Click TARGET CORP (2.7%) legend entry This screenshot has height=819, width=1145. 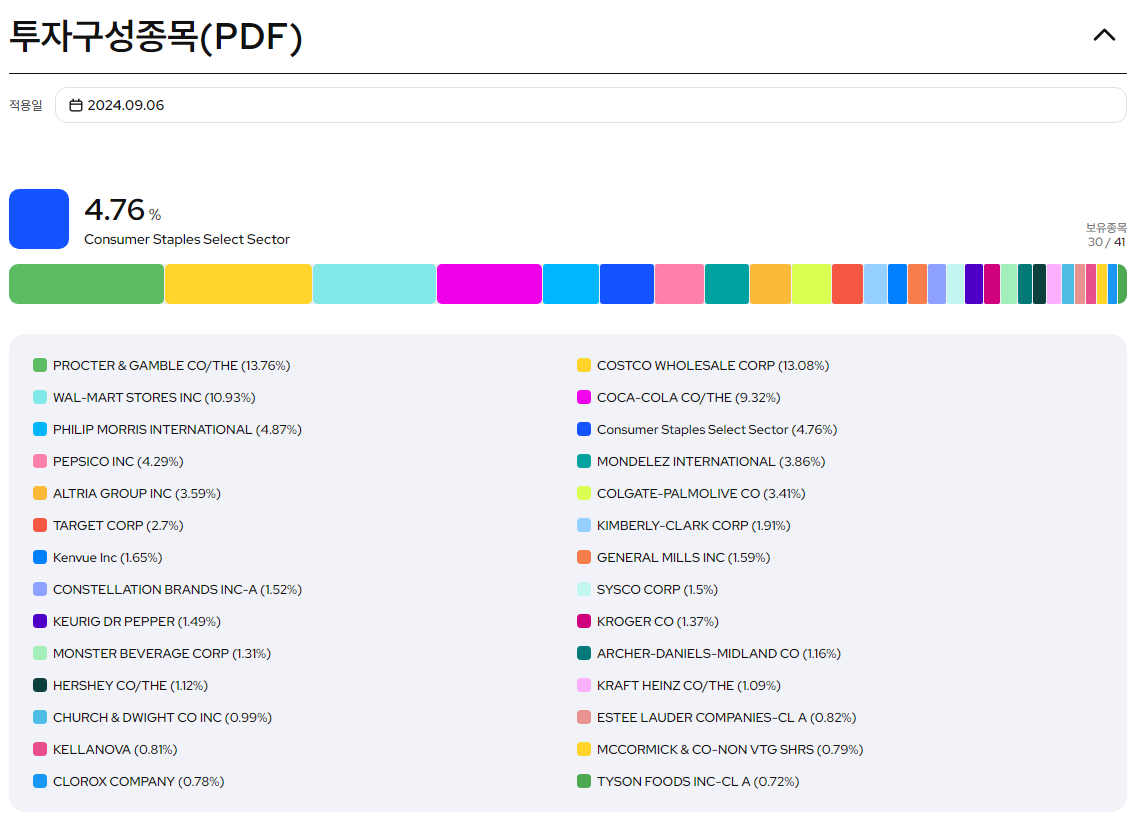108,526
